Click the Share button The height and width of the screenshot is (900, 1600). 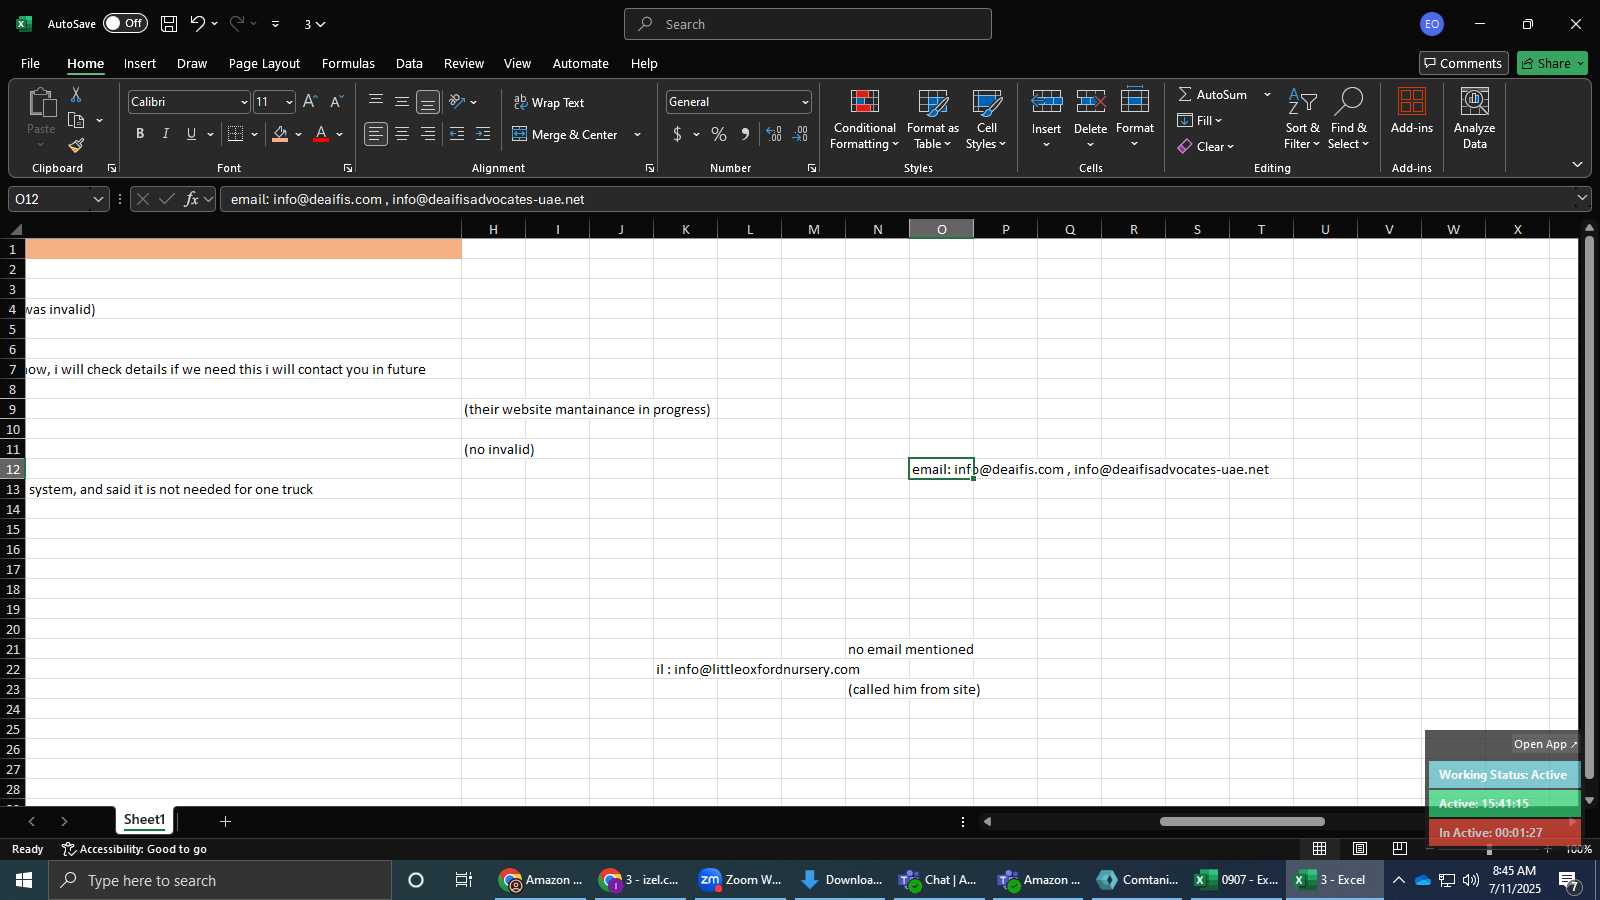[x=1552, y=63]
